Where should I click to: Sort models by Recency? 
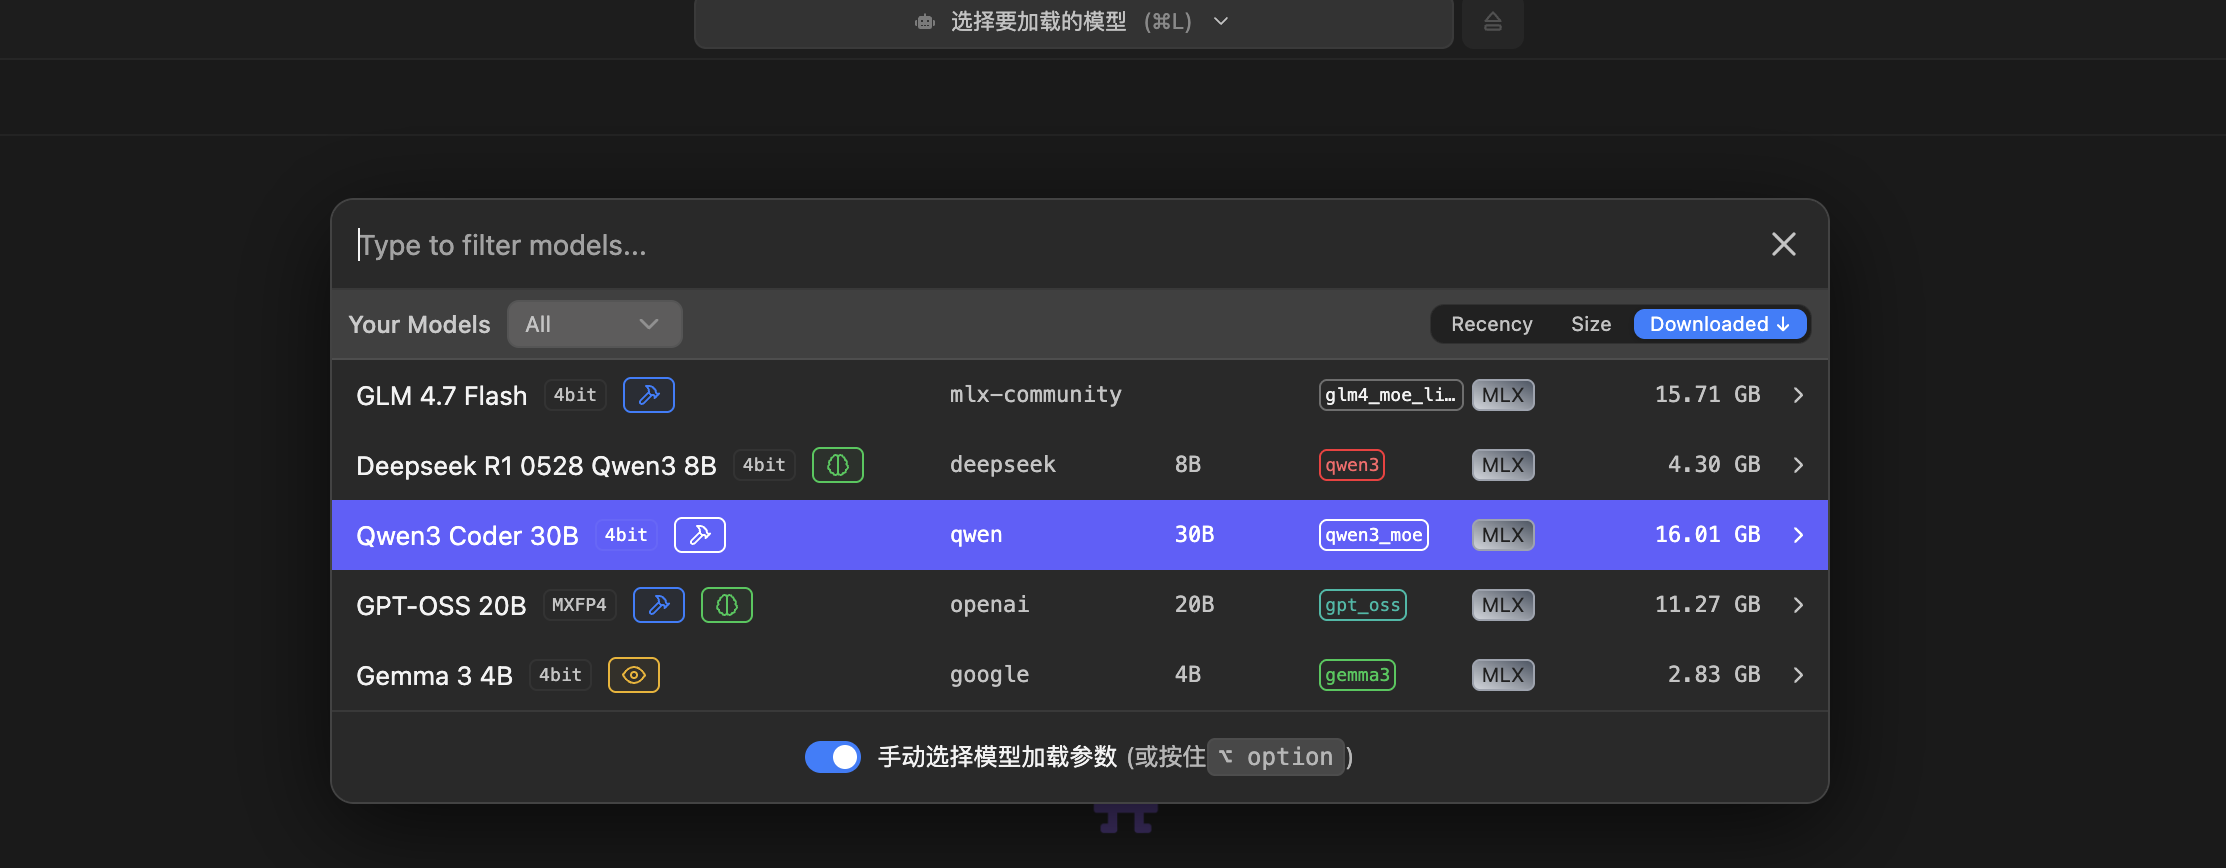pos(1491,324)
